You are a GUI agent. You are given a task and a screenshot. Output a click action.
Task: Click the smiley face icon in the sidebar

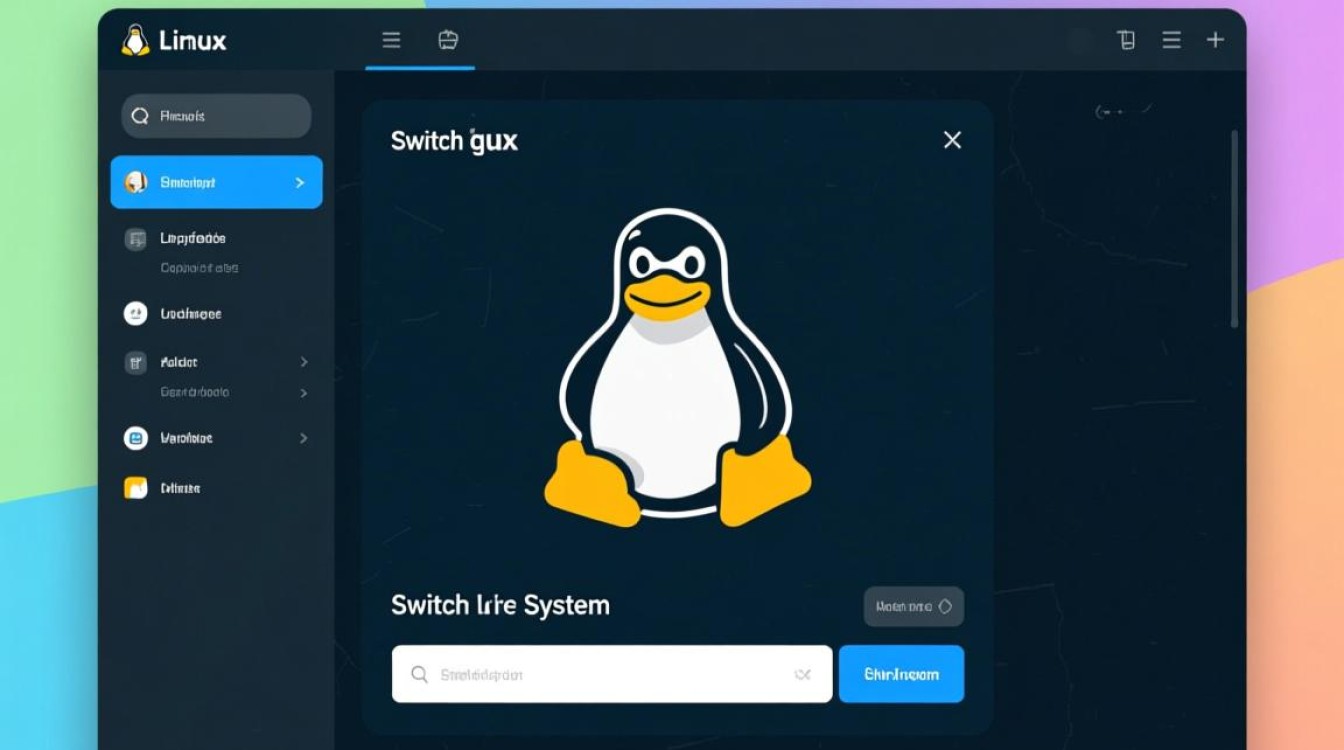point(137,313)
